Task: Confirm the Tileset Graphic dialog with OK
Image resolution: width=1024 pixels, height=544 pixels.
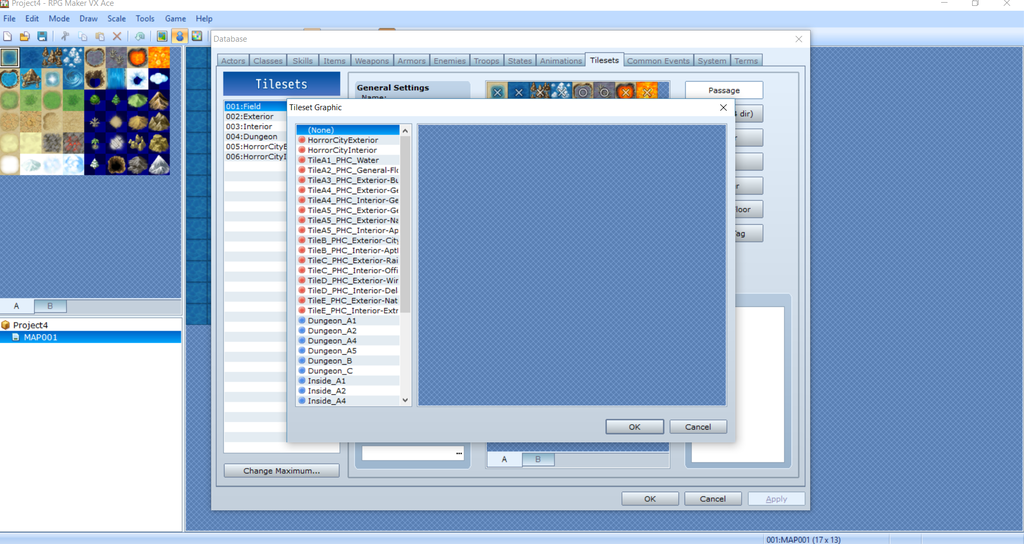Action: (634, 427)
